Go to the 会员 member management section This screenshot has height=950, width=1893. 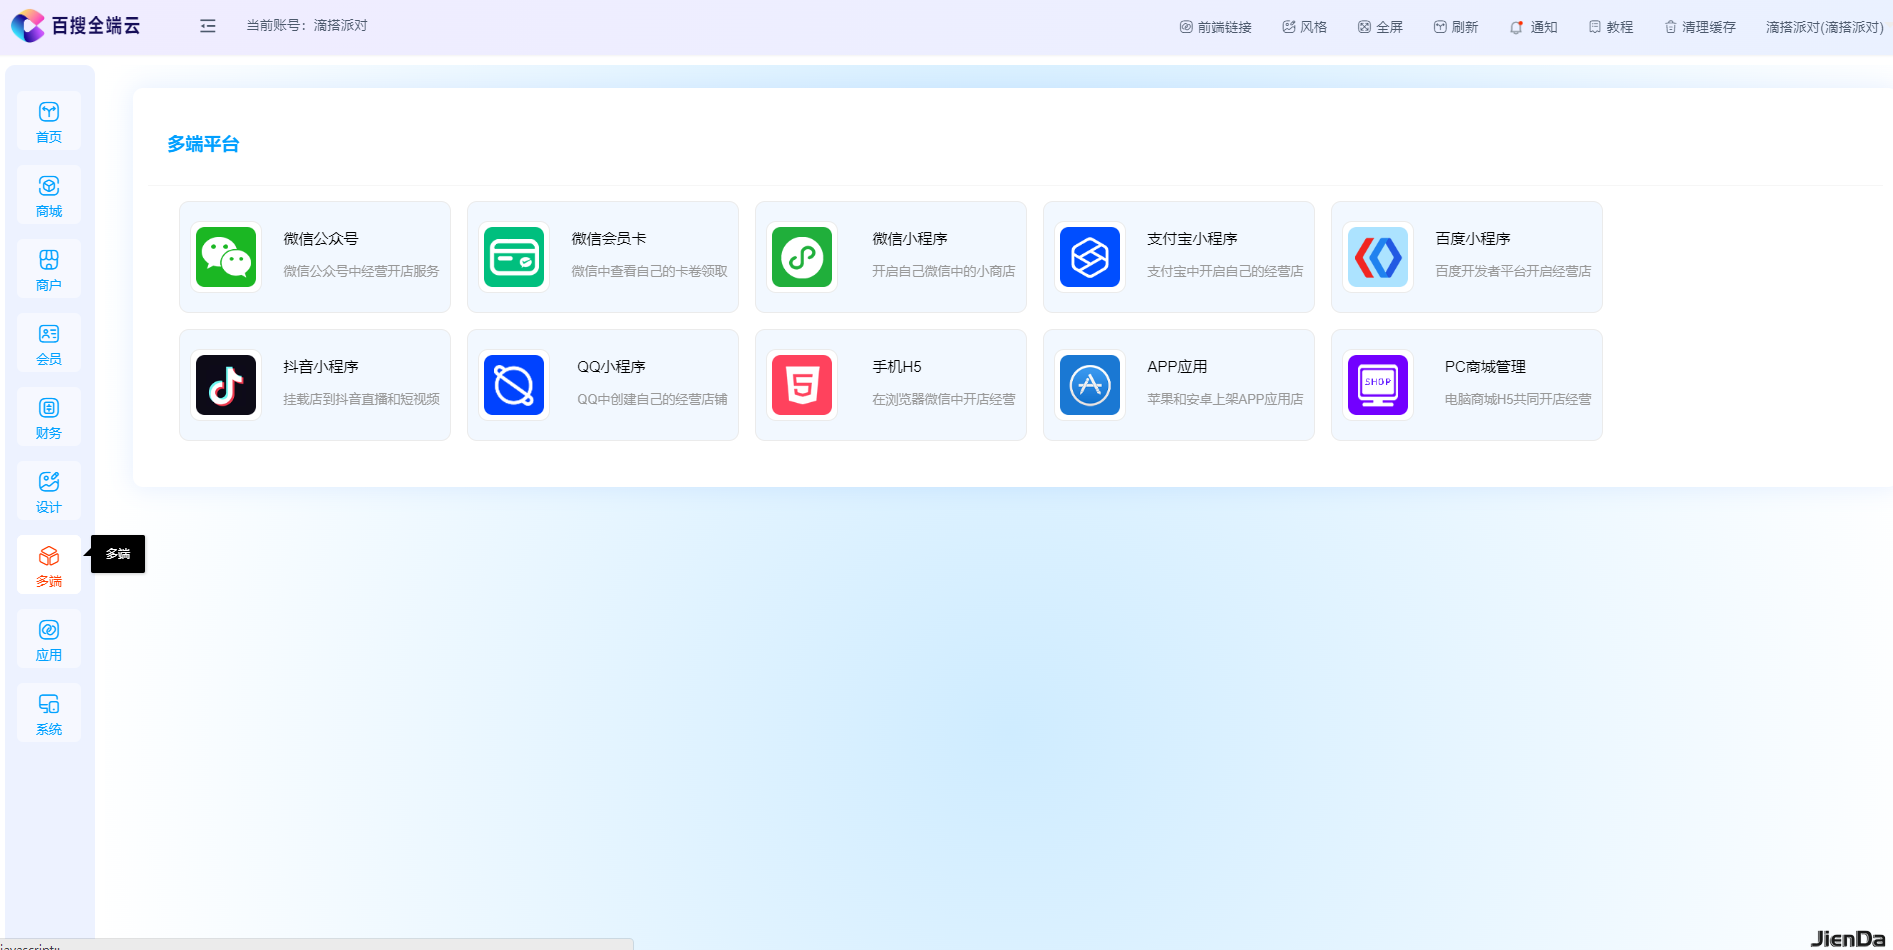pyautogui.click(x=48, y=342)
